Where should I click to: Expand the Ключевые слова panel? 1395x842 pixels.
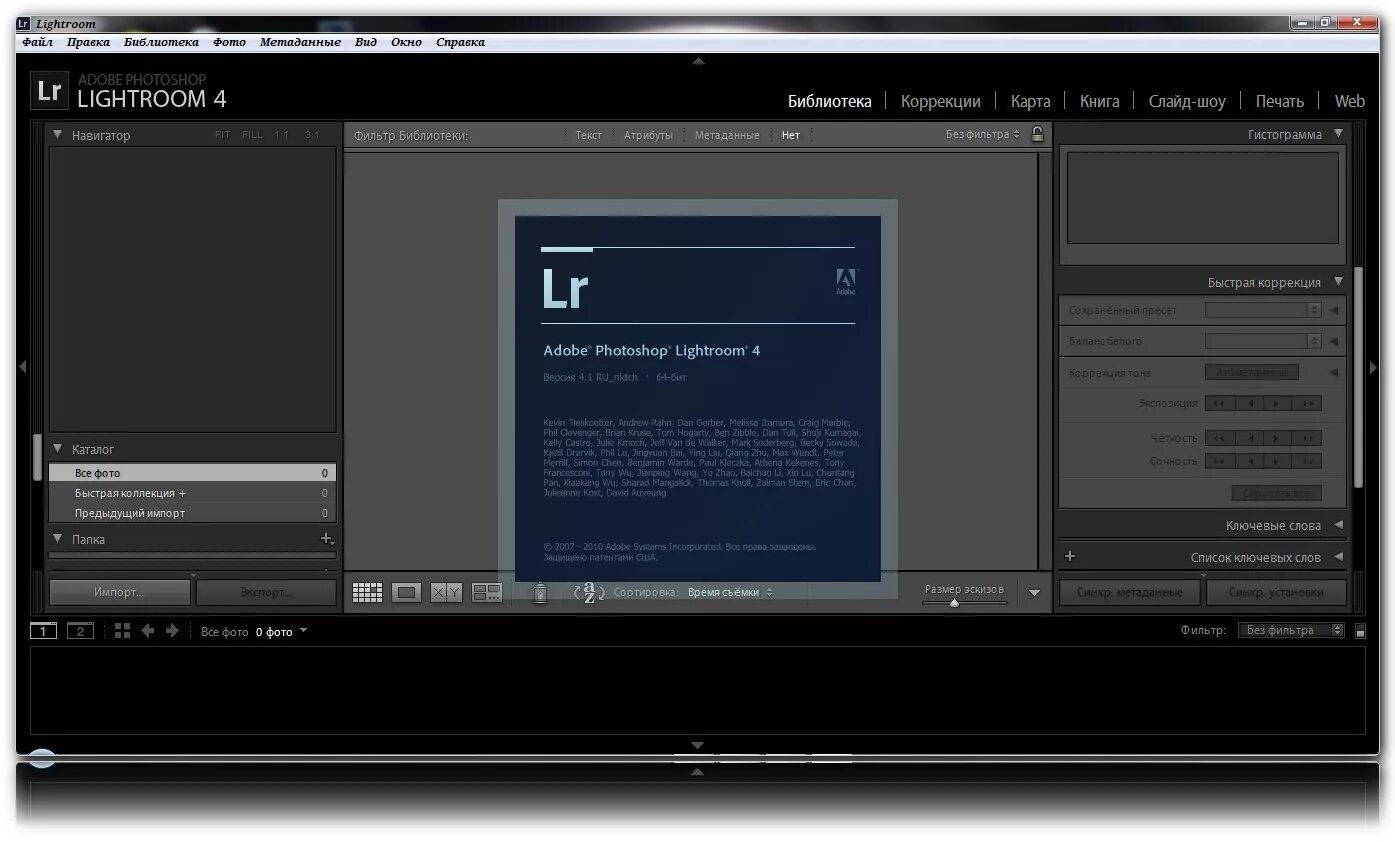coord(1338,524)
